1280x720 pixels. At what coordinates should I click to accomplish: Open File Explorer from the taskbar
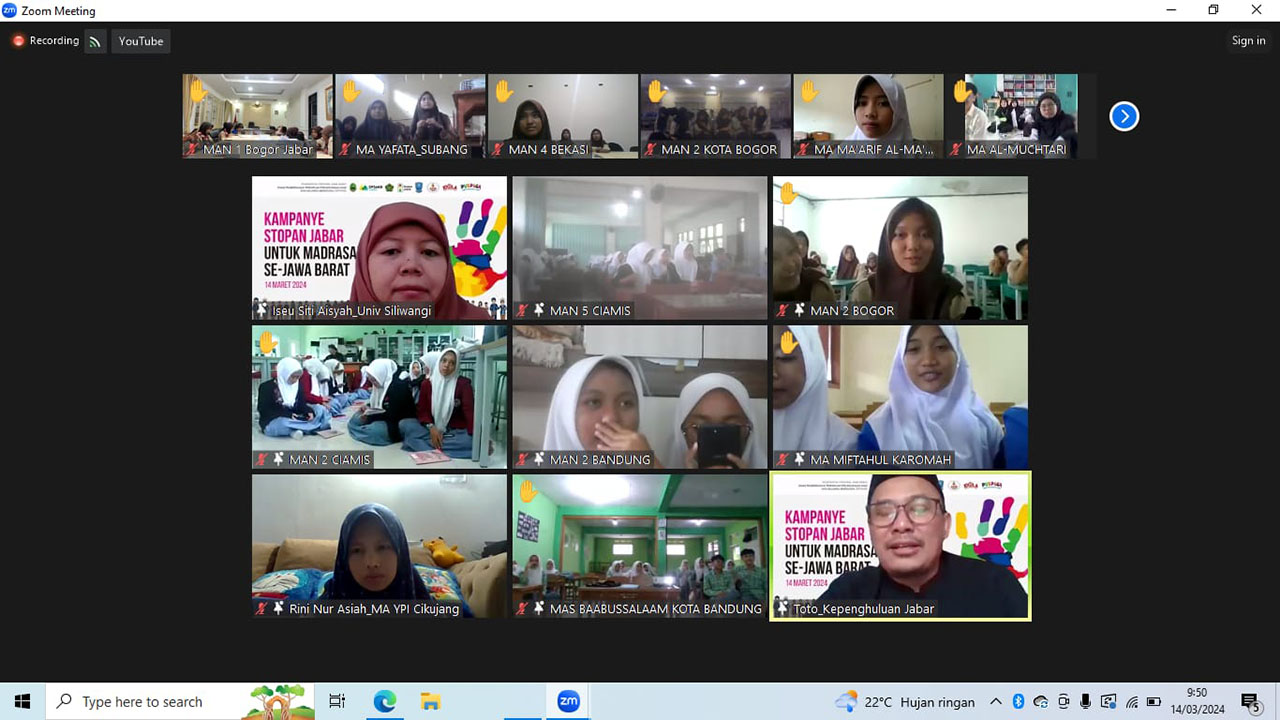pyautogui.click(x=430, y=701)
